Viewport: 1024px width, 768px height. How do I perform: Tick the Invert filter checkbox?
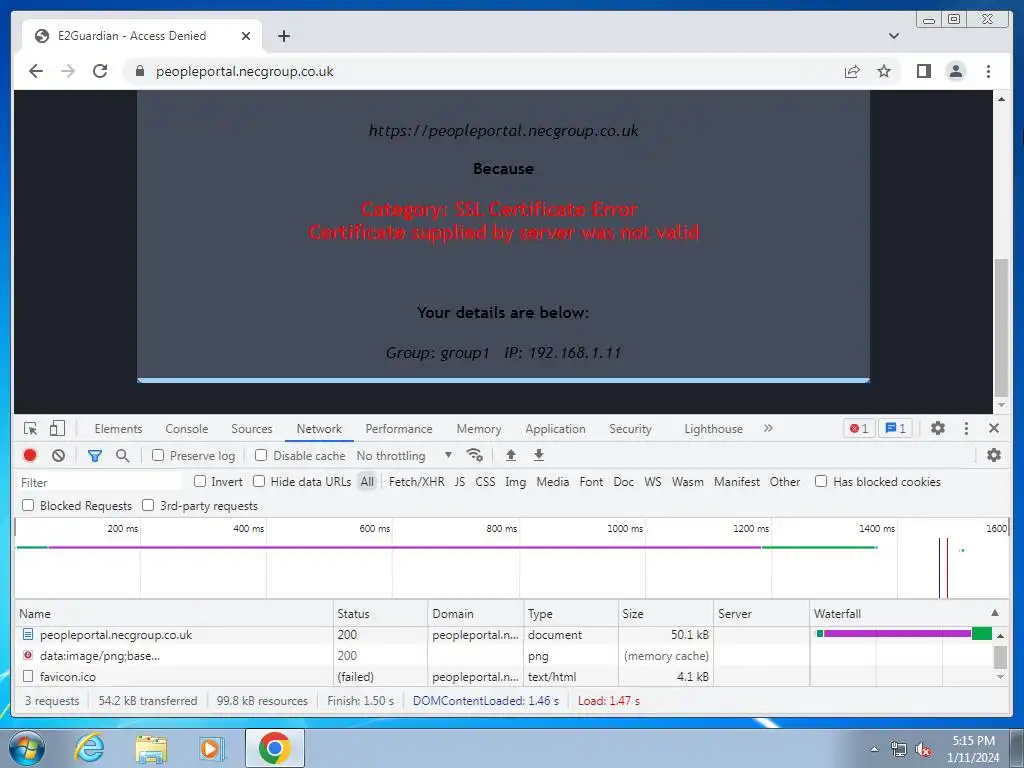pos(200,481)
